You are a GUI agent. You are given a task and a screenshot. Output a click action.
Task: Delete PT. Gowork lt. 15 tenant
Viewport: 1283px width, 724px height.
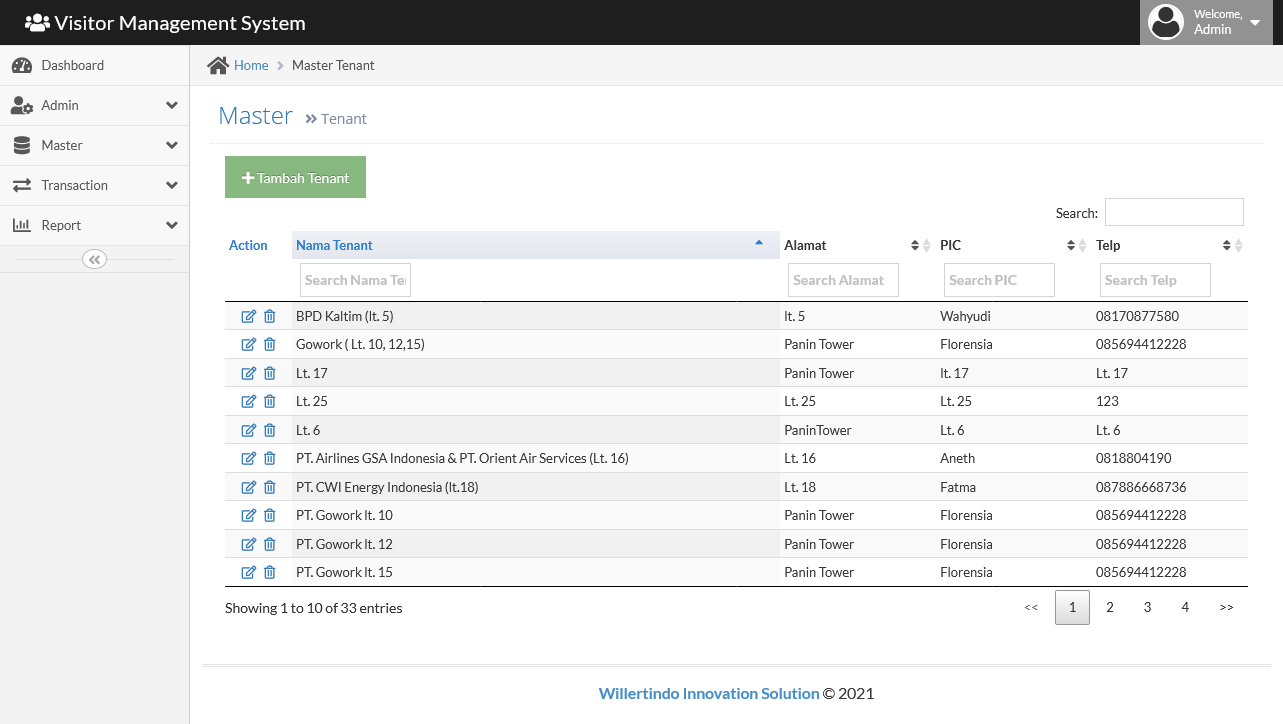[x=270, y=572]
